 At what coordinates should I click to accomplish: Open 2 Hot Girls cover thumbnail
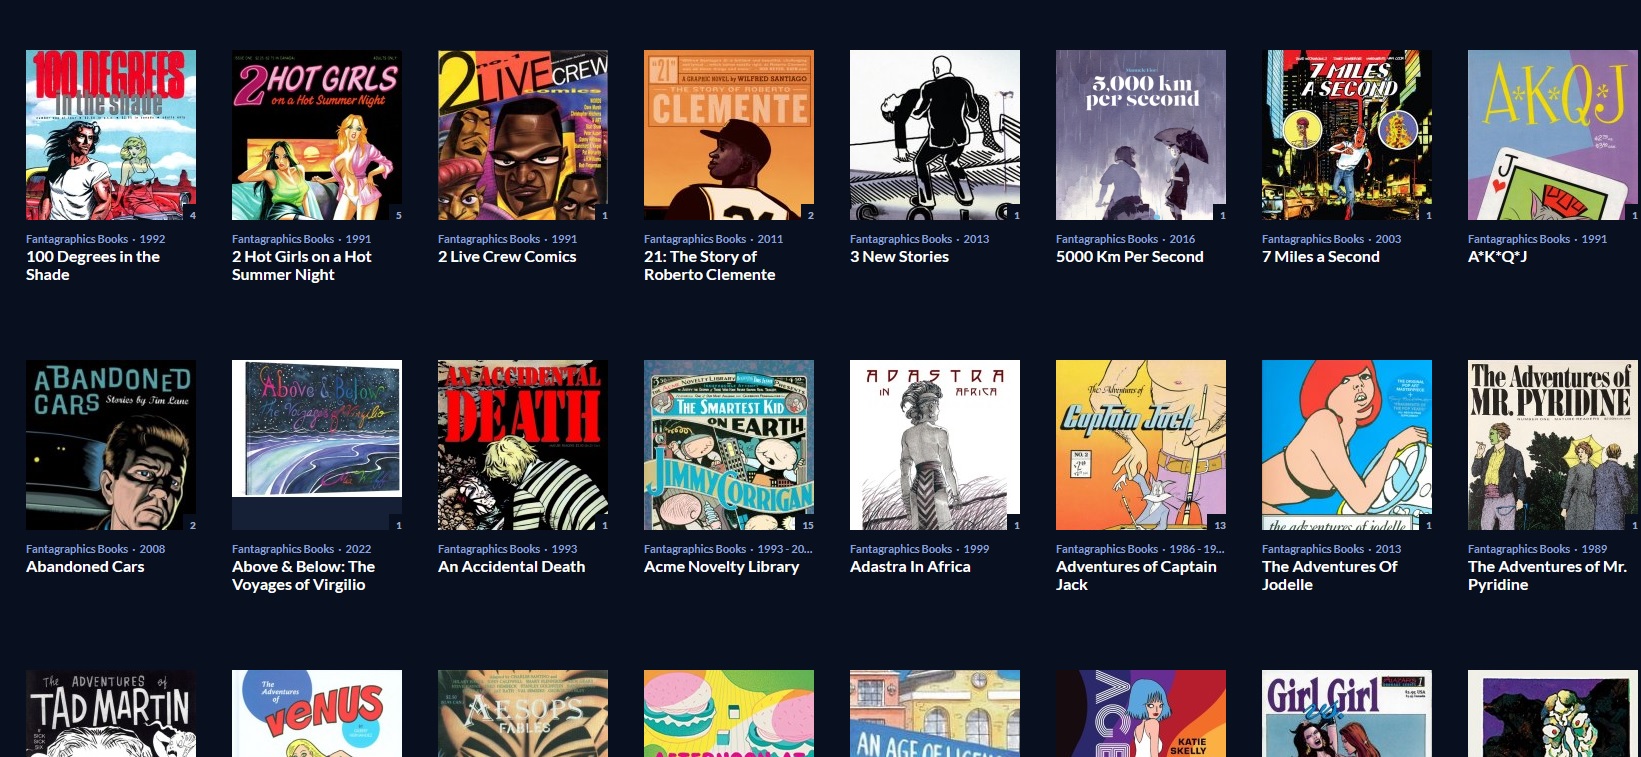pos(317,135)
